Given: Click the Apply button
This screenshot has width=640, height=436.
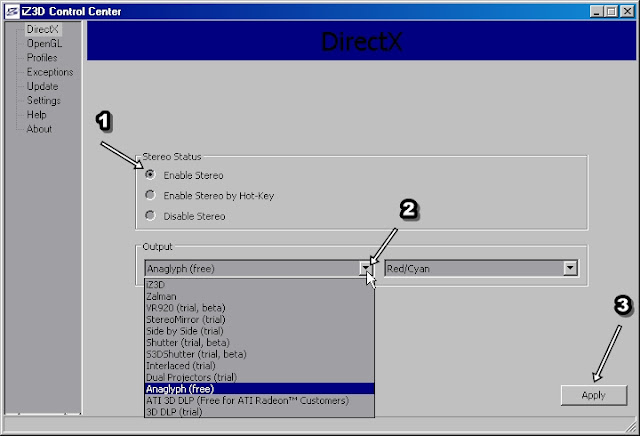Looking at the screenshot, I should (594, 395).
